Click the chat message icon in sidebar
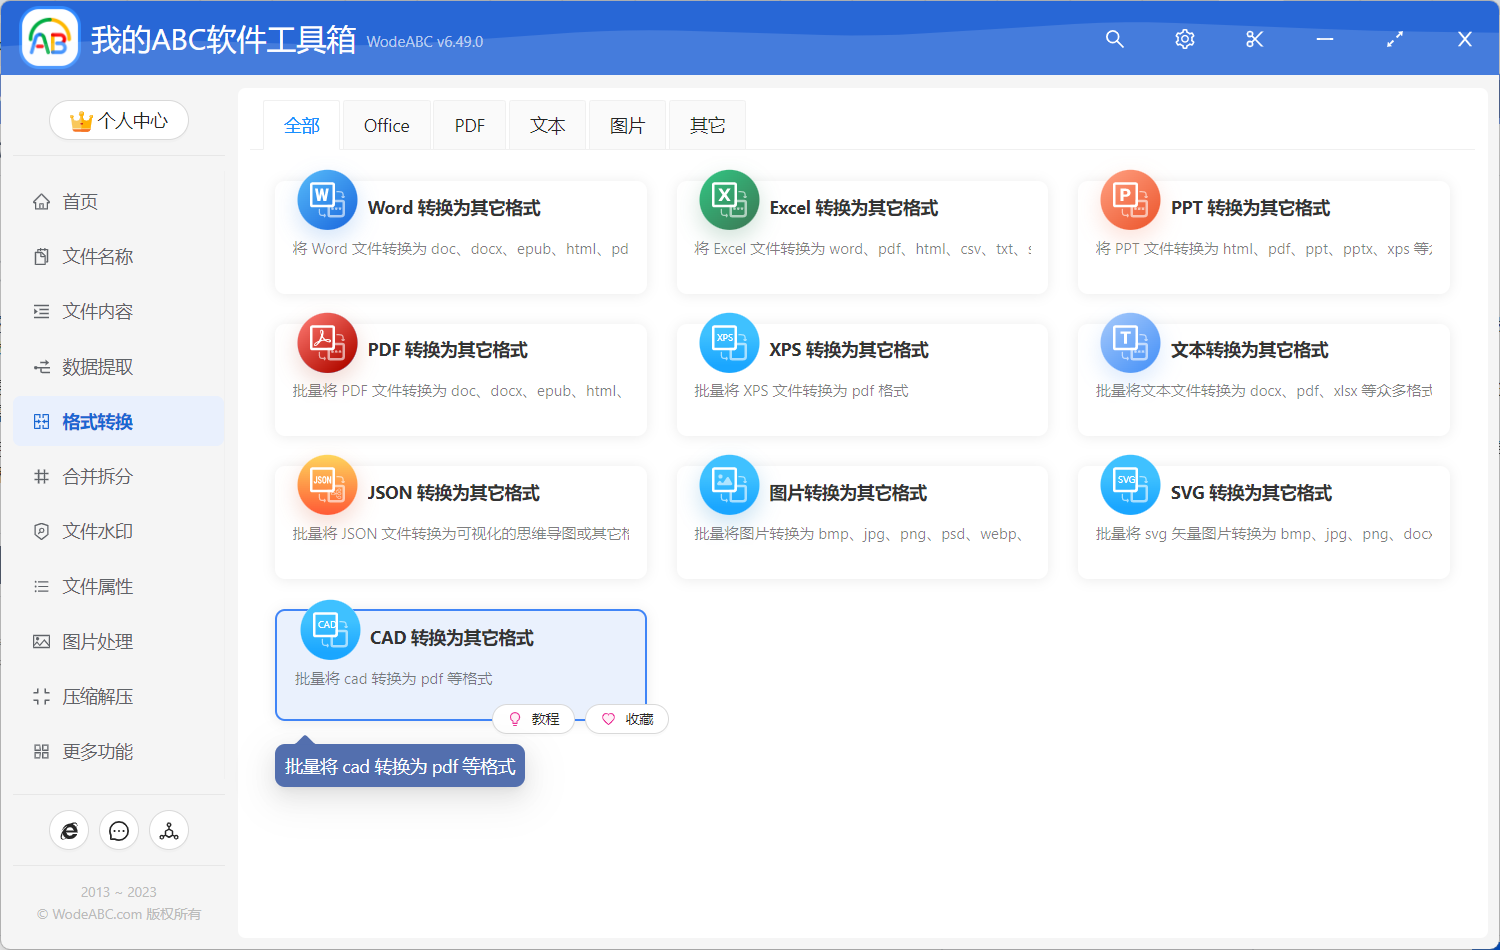1500x950 pixels. pos(119,831)
